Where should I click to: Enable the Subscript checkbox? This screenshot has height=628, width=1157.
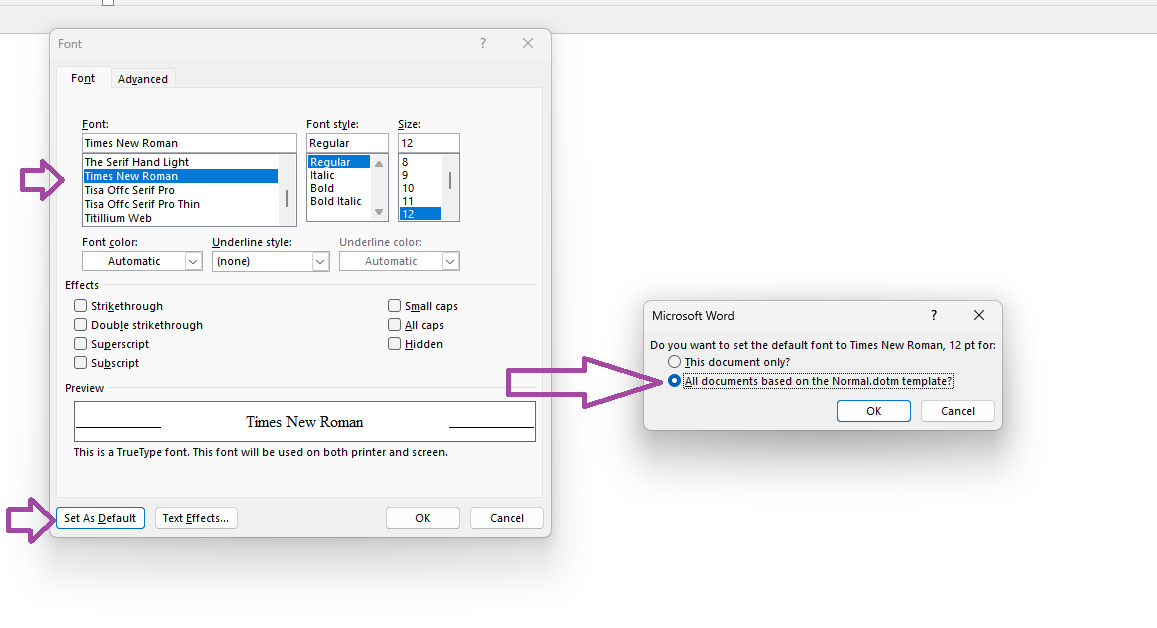pyautogui.click(x=80, y=362)
